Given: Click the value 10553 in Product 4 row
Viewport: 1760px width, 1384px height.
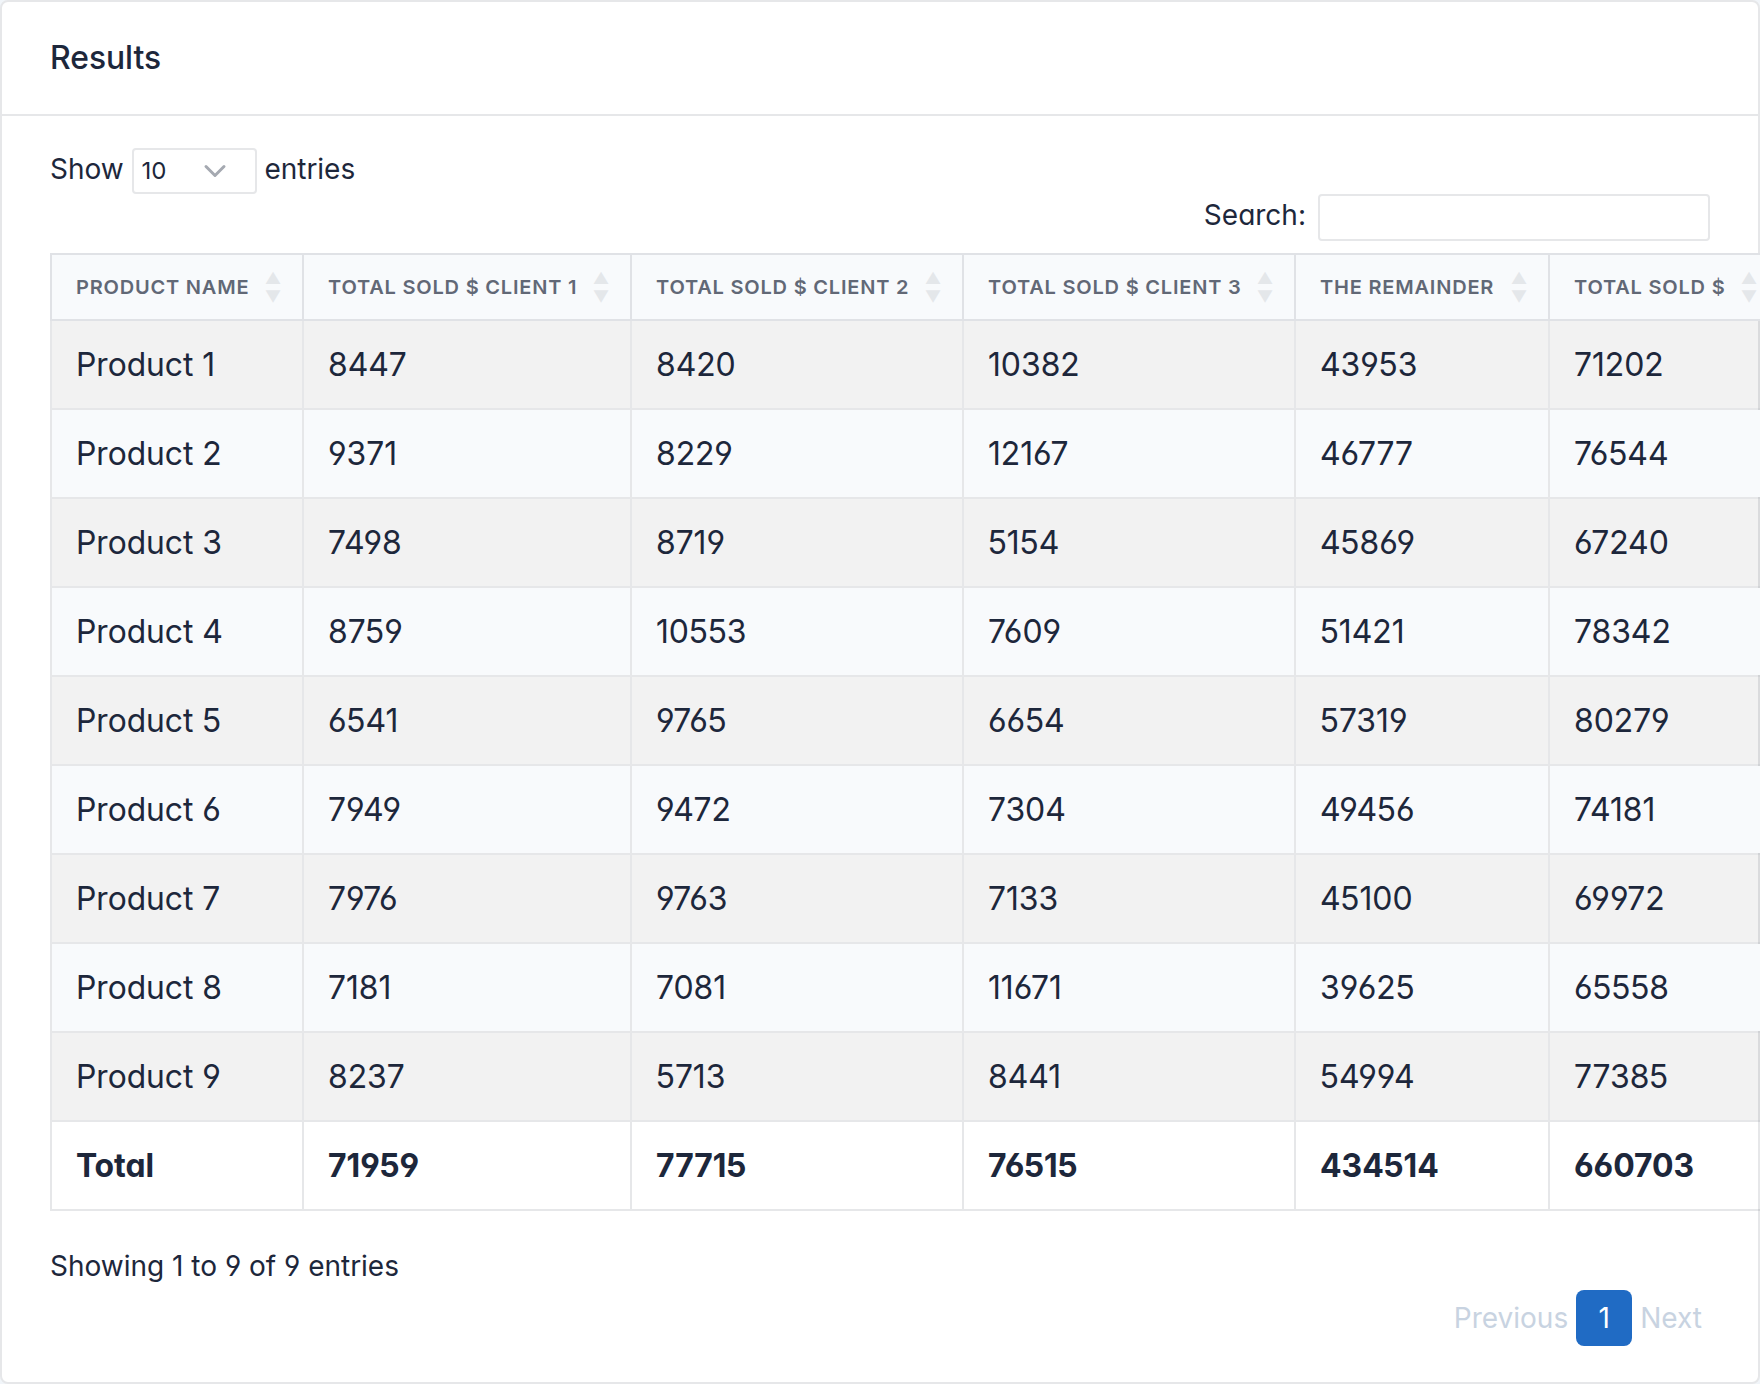Looking at the screenshot, I should coord(701,632).
